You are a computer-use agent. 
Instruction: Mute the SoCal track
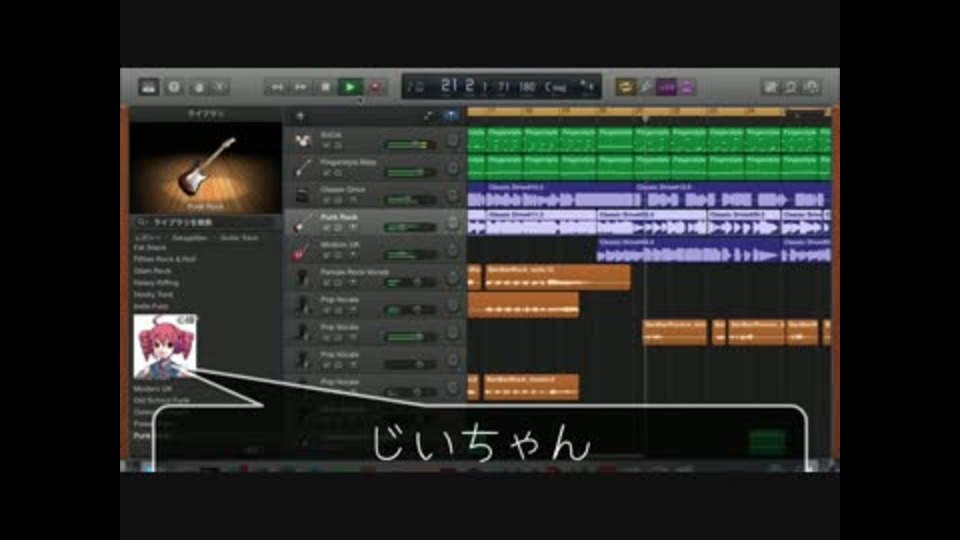click(x=327, y=145)
